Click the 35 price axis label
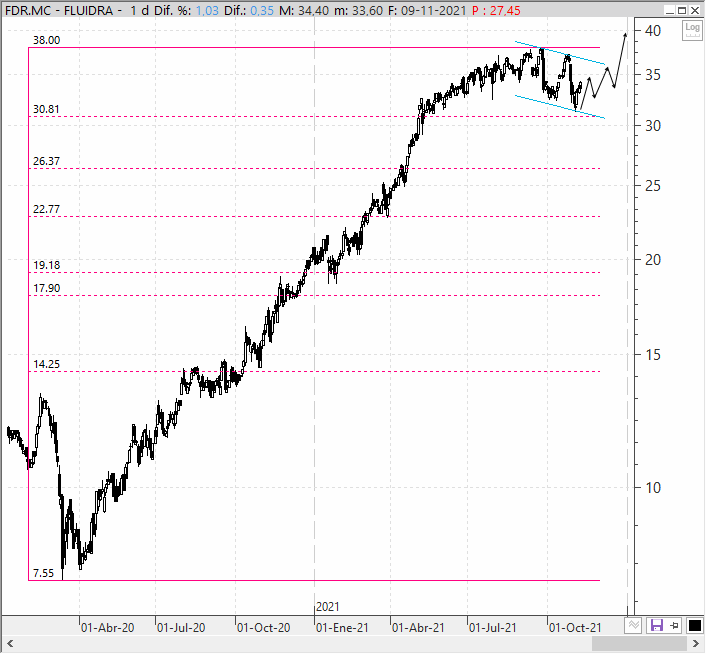Screen dimensions: 706x654 [652, 75]
